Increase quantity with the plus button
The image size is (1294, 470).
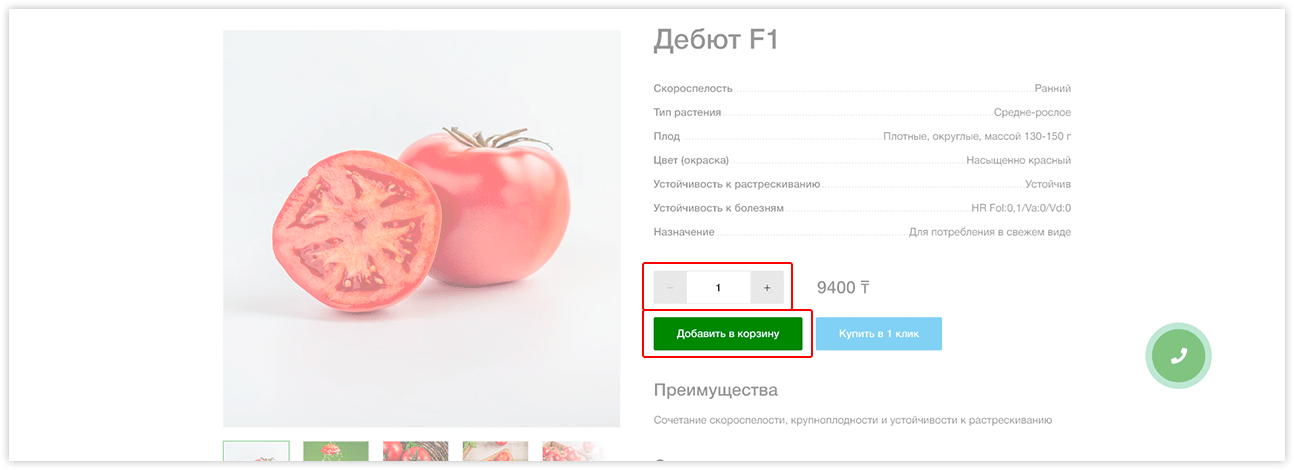(767, 288)
